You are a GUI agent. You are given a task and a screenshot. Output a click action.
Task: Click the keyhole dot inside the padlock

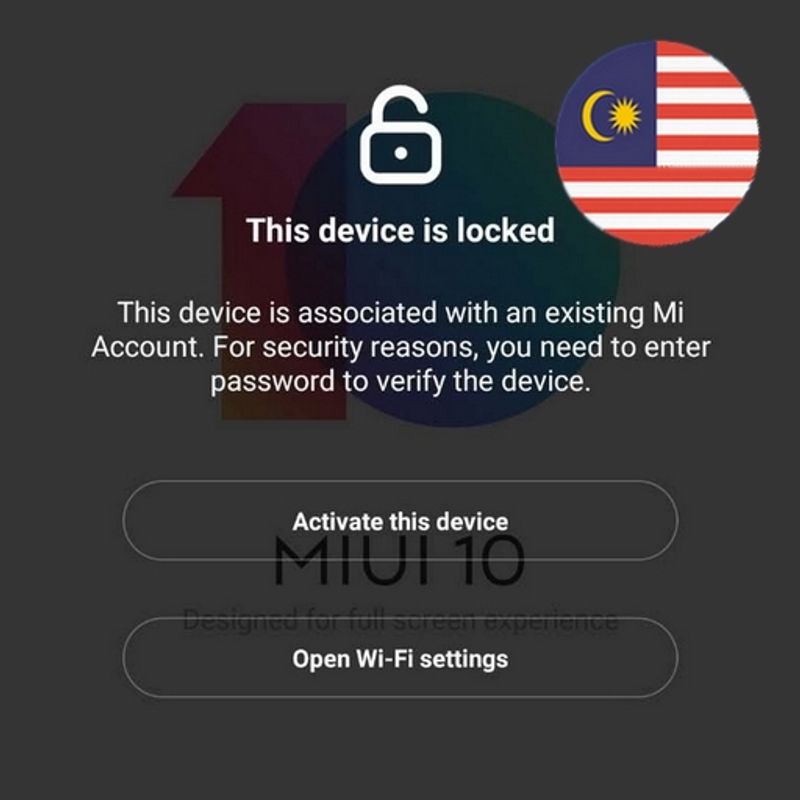(401, 153)
